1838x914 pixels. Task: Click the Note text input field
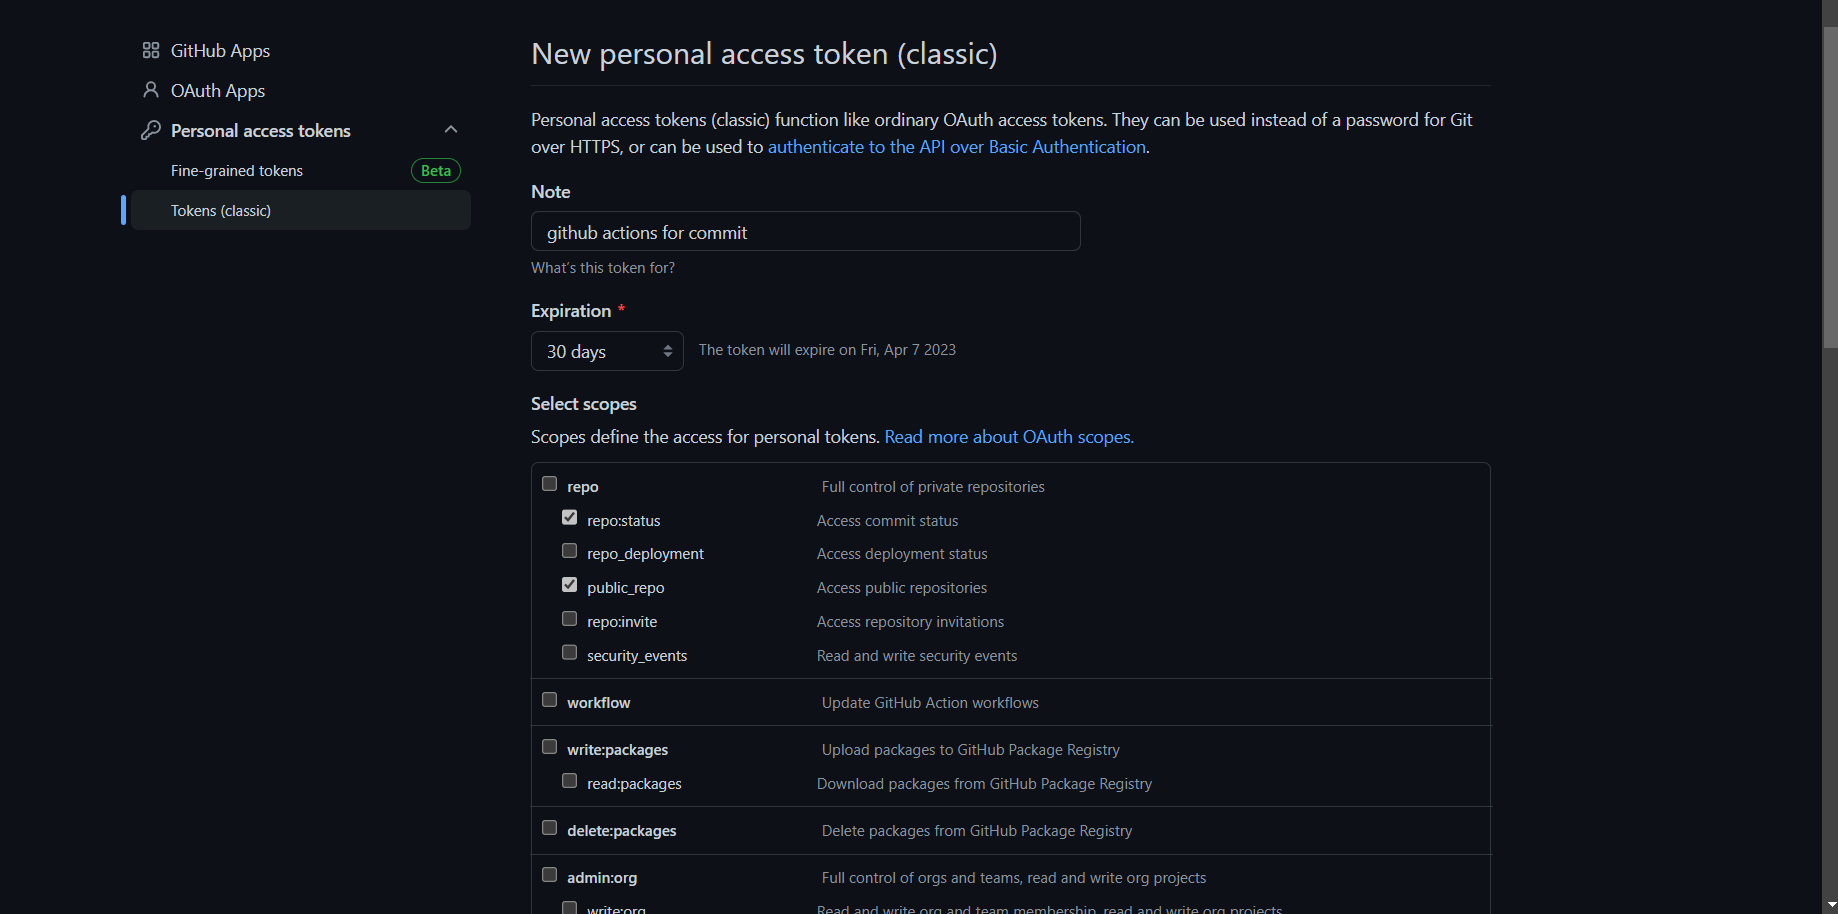[805, 232]
